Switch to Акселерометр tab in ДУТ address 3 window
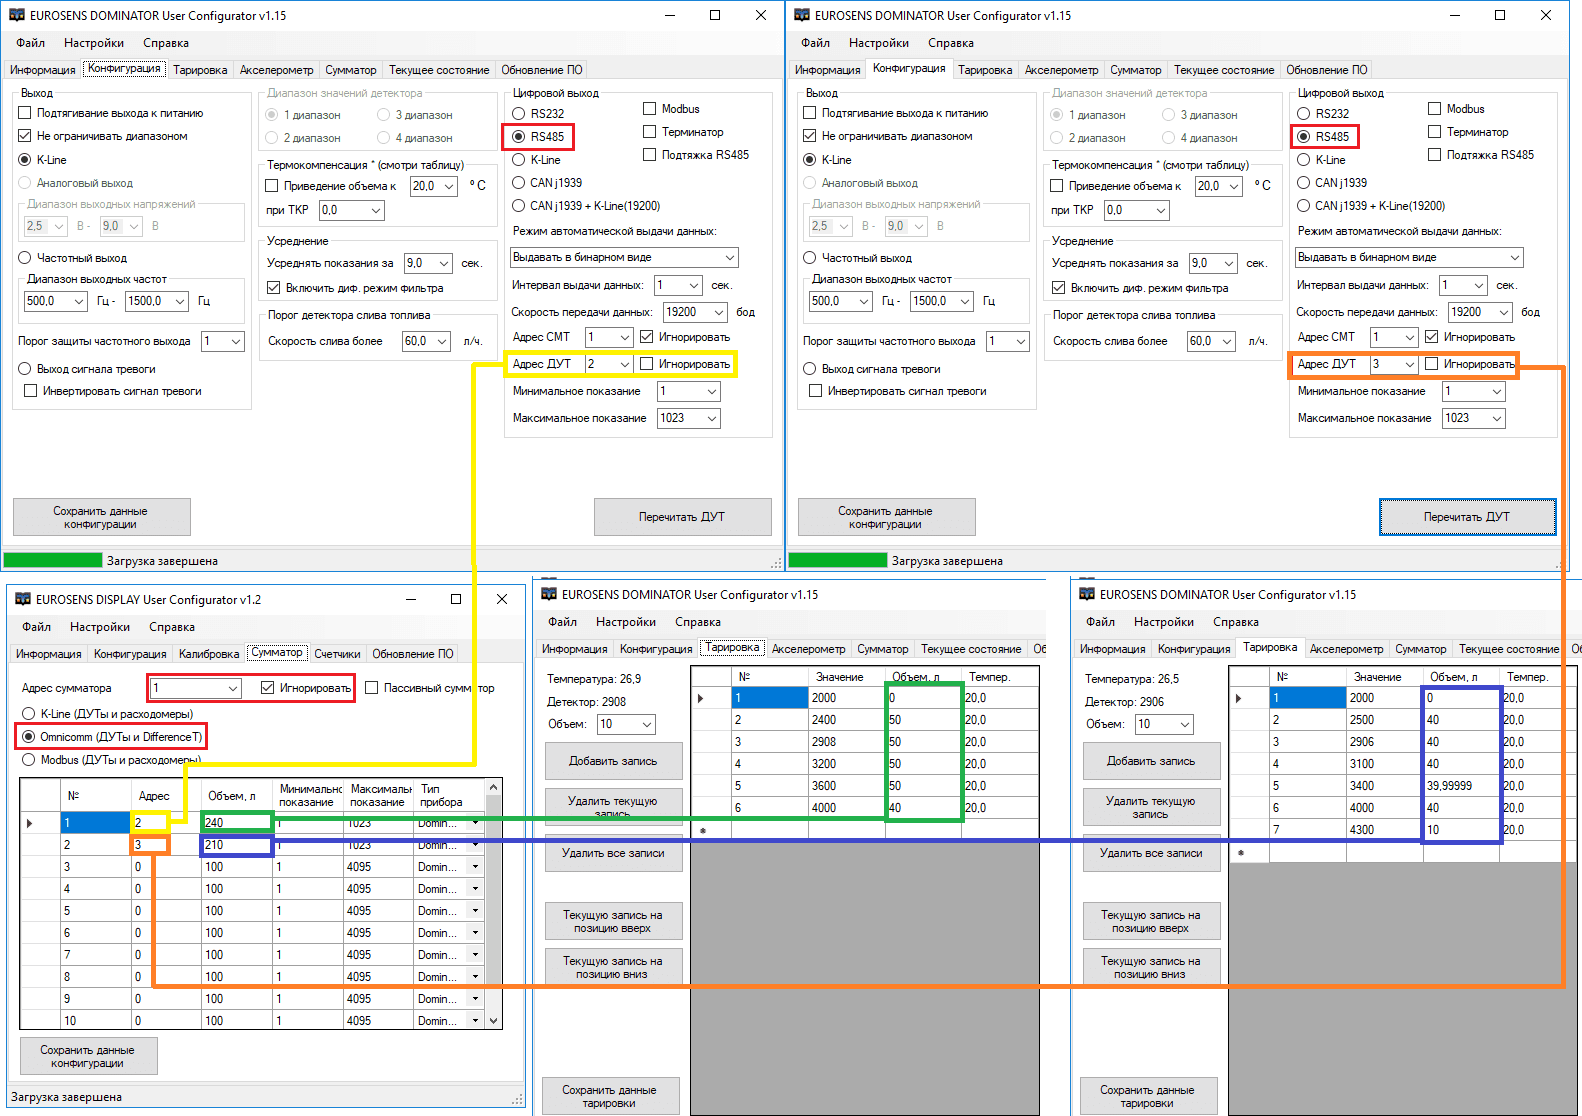Image resolution: width=1582 pixels, height=1116 pixels. pos(1061,70)
